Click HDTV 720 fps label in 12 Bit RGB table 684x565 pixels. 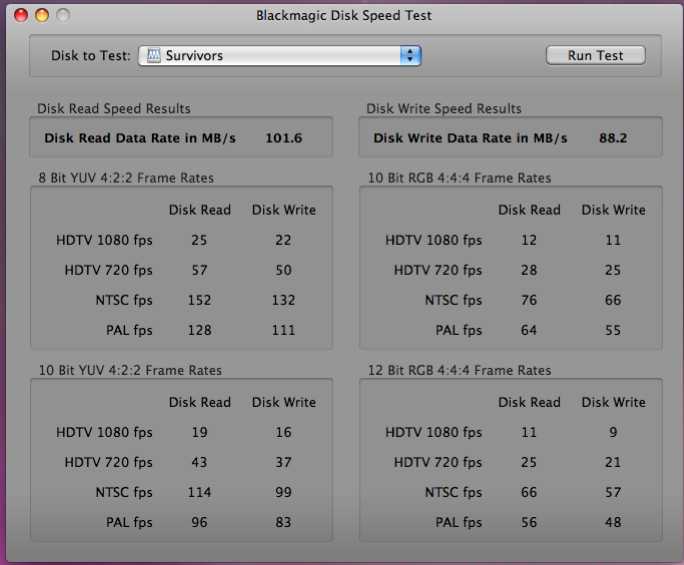[438, 462]
